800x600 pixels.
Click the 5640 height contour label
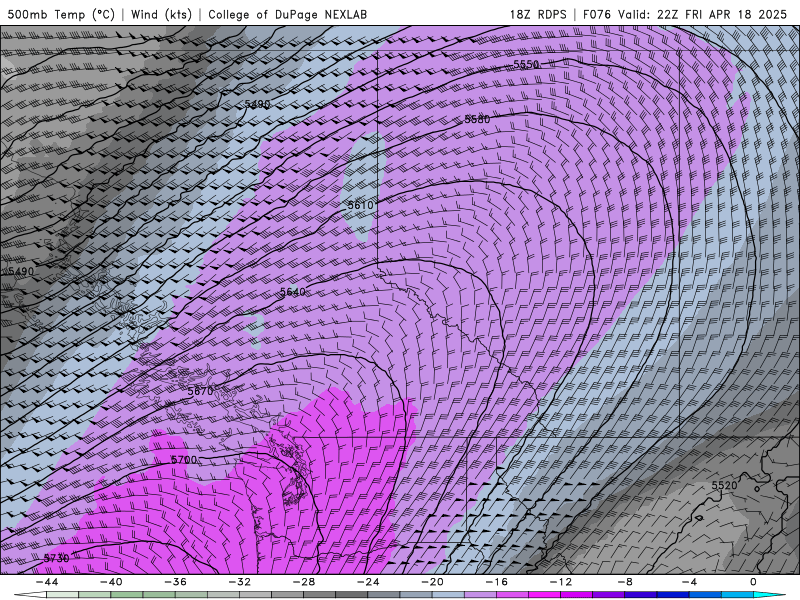tap(293, 292)
